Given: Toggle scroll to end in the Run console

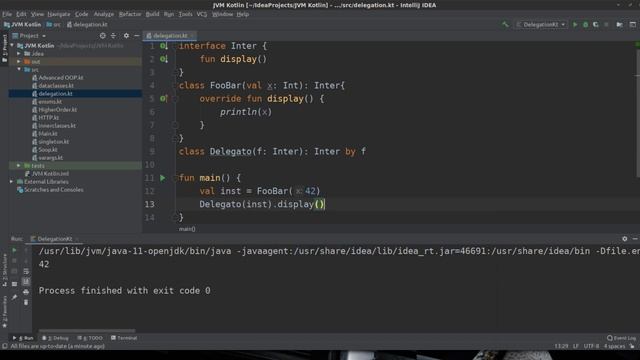Looking at the screenshot, I should pos(26,282).
